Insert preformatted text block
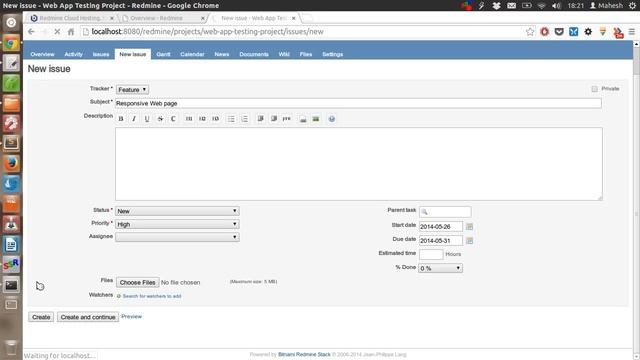Screen dimensions: 640x360 287,119
